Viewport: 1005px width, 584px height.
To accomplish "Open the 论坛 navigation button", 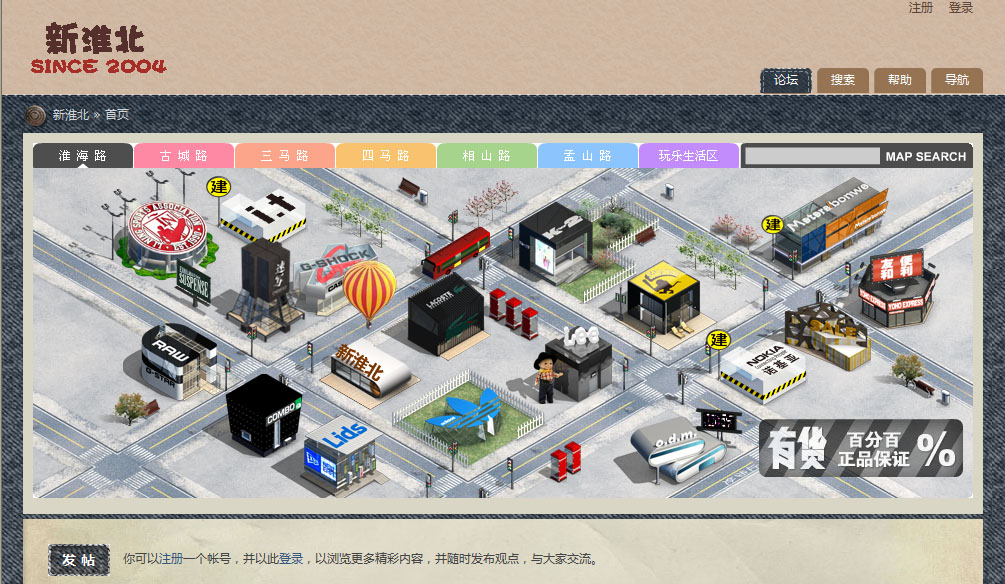I will coord(786,81).
